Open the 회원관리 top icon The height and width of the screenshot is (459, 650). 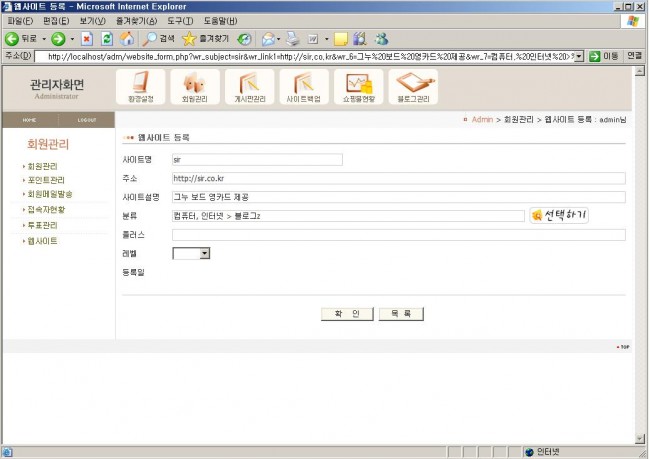coord(195,88)
